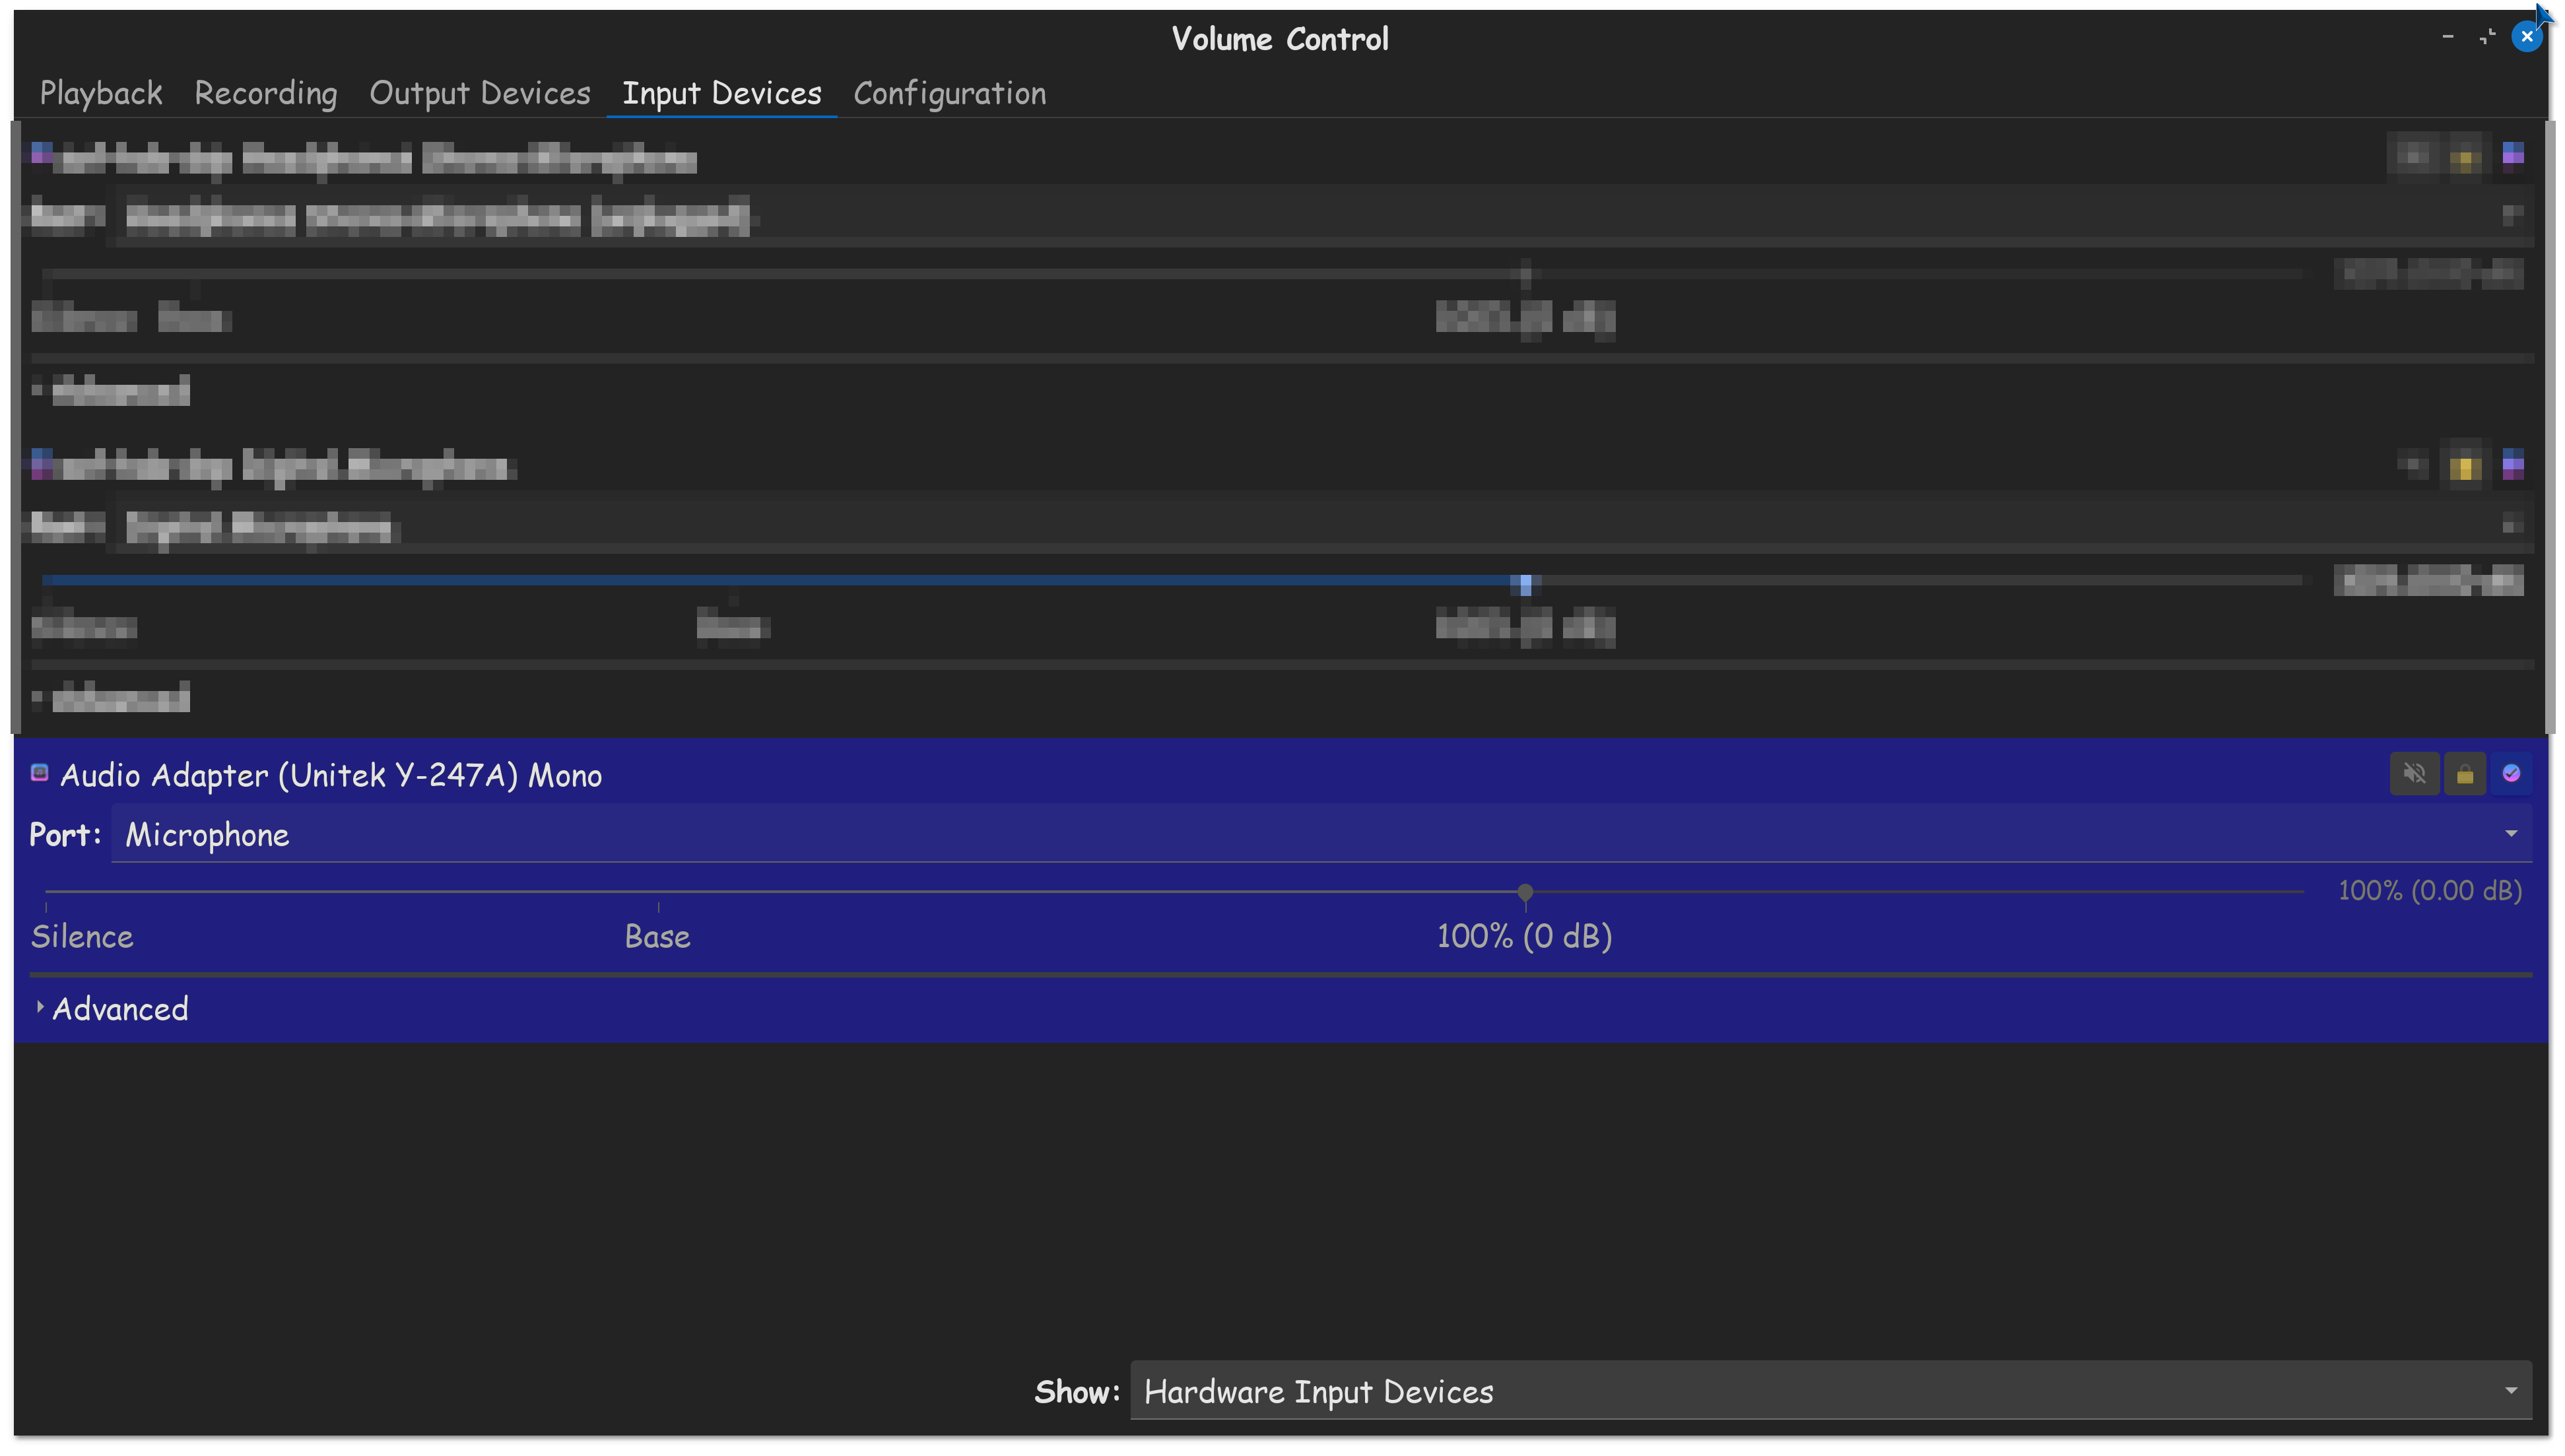The height and width of the screenshot is (1456, 2565).
Task: Click Unitek volume slider handle at 100%
Action: coord(1524,891)
